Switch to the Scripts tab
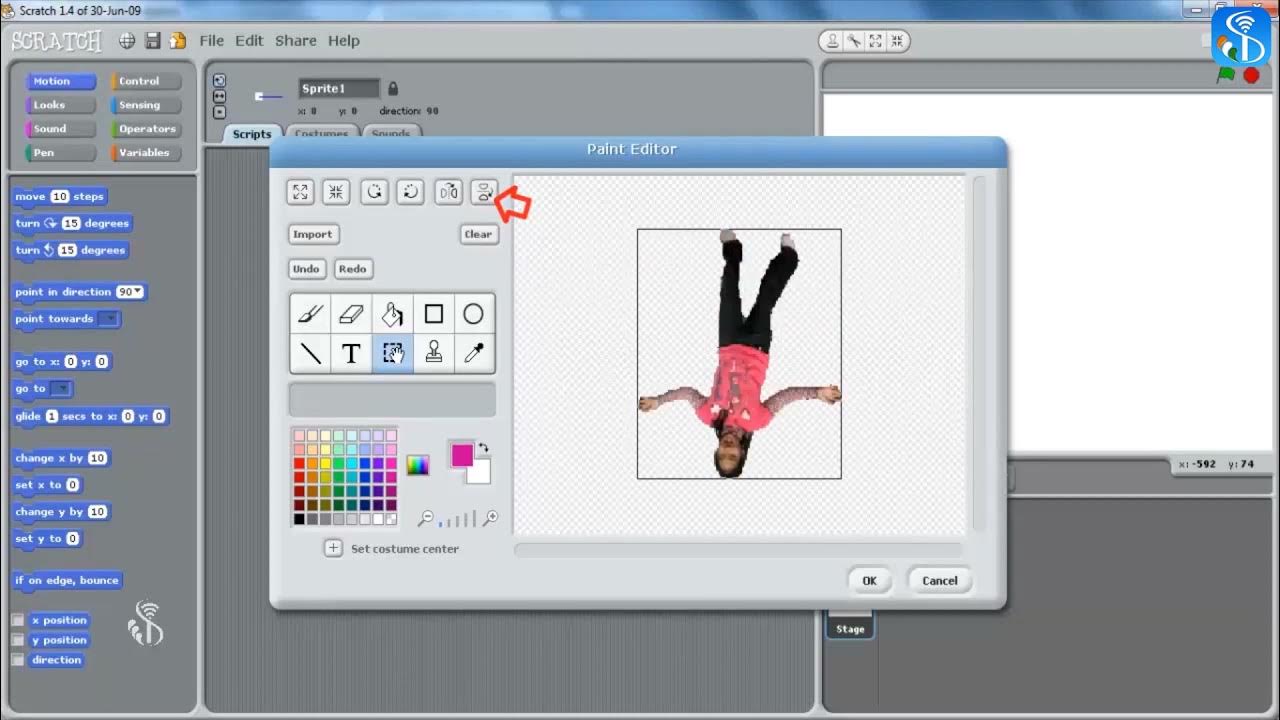The width and height of the screenshot is (1280, 720). [252, 134]
